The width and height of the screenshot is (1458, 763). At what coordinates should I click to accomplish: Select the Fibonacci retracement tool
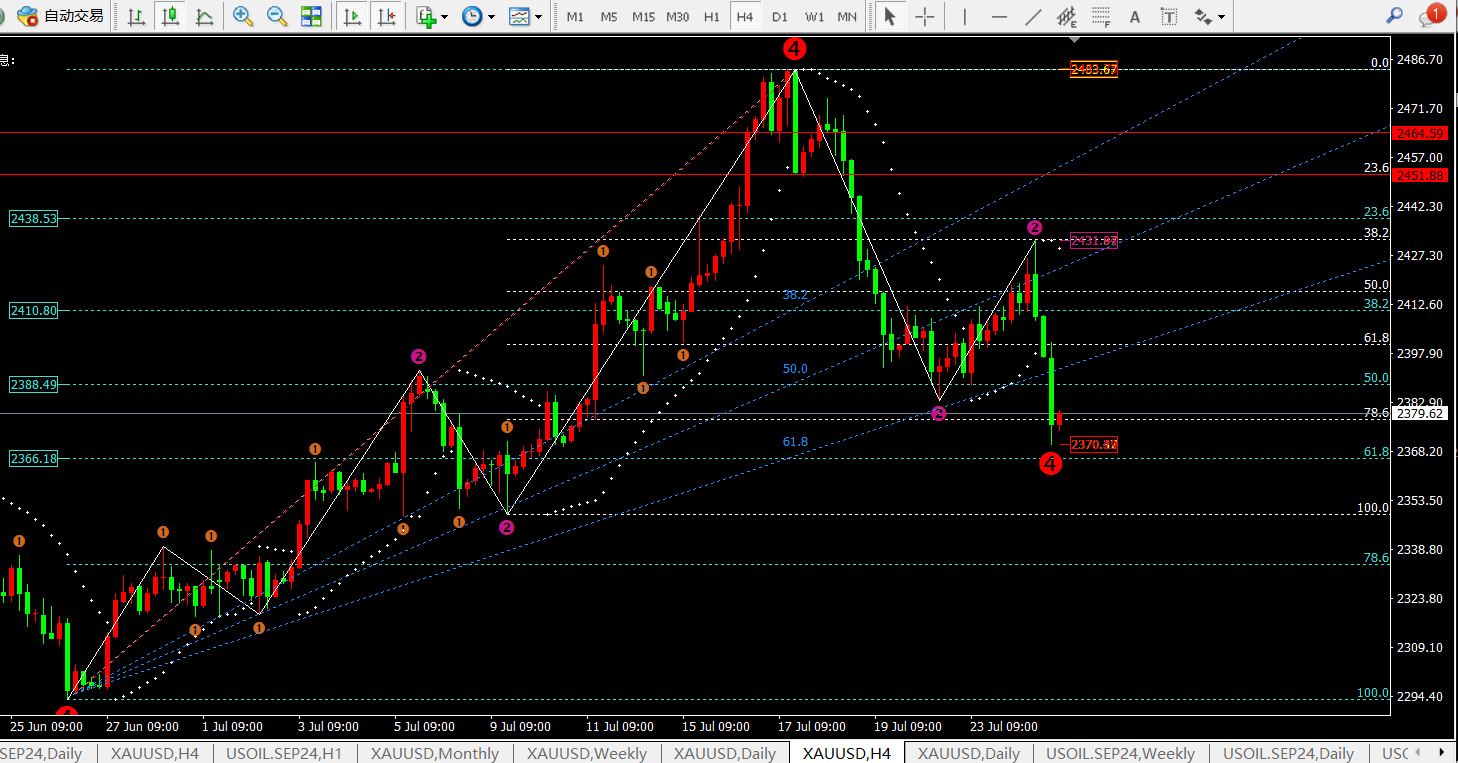1101,16
